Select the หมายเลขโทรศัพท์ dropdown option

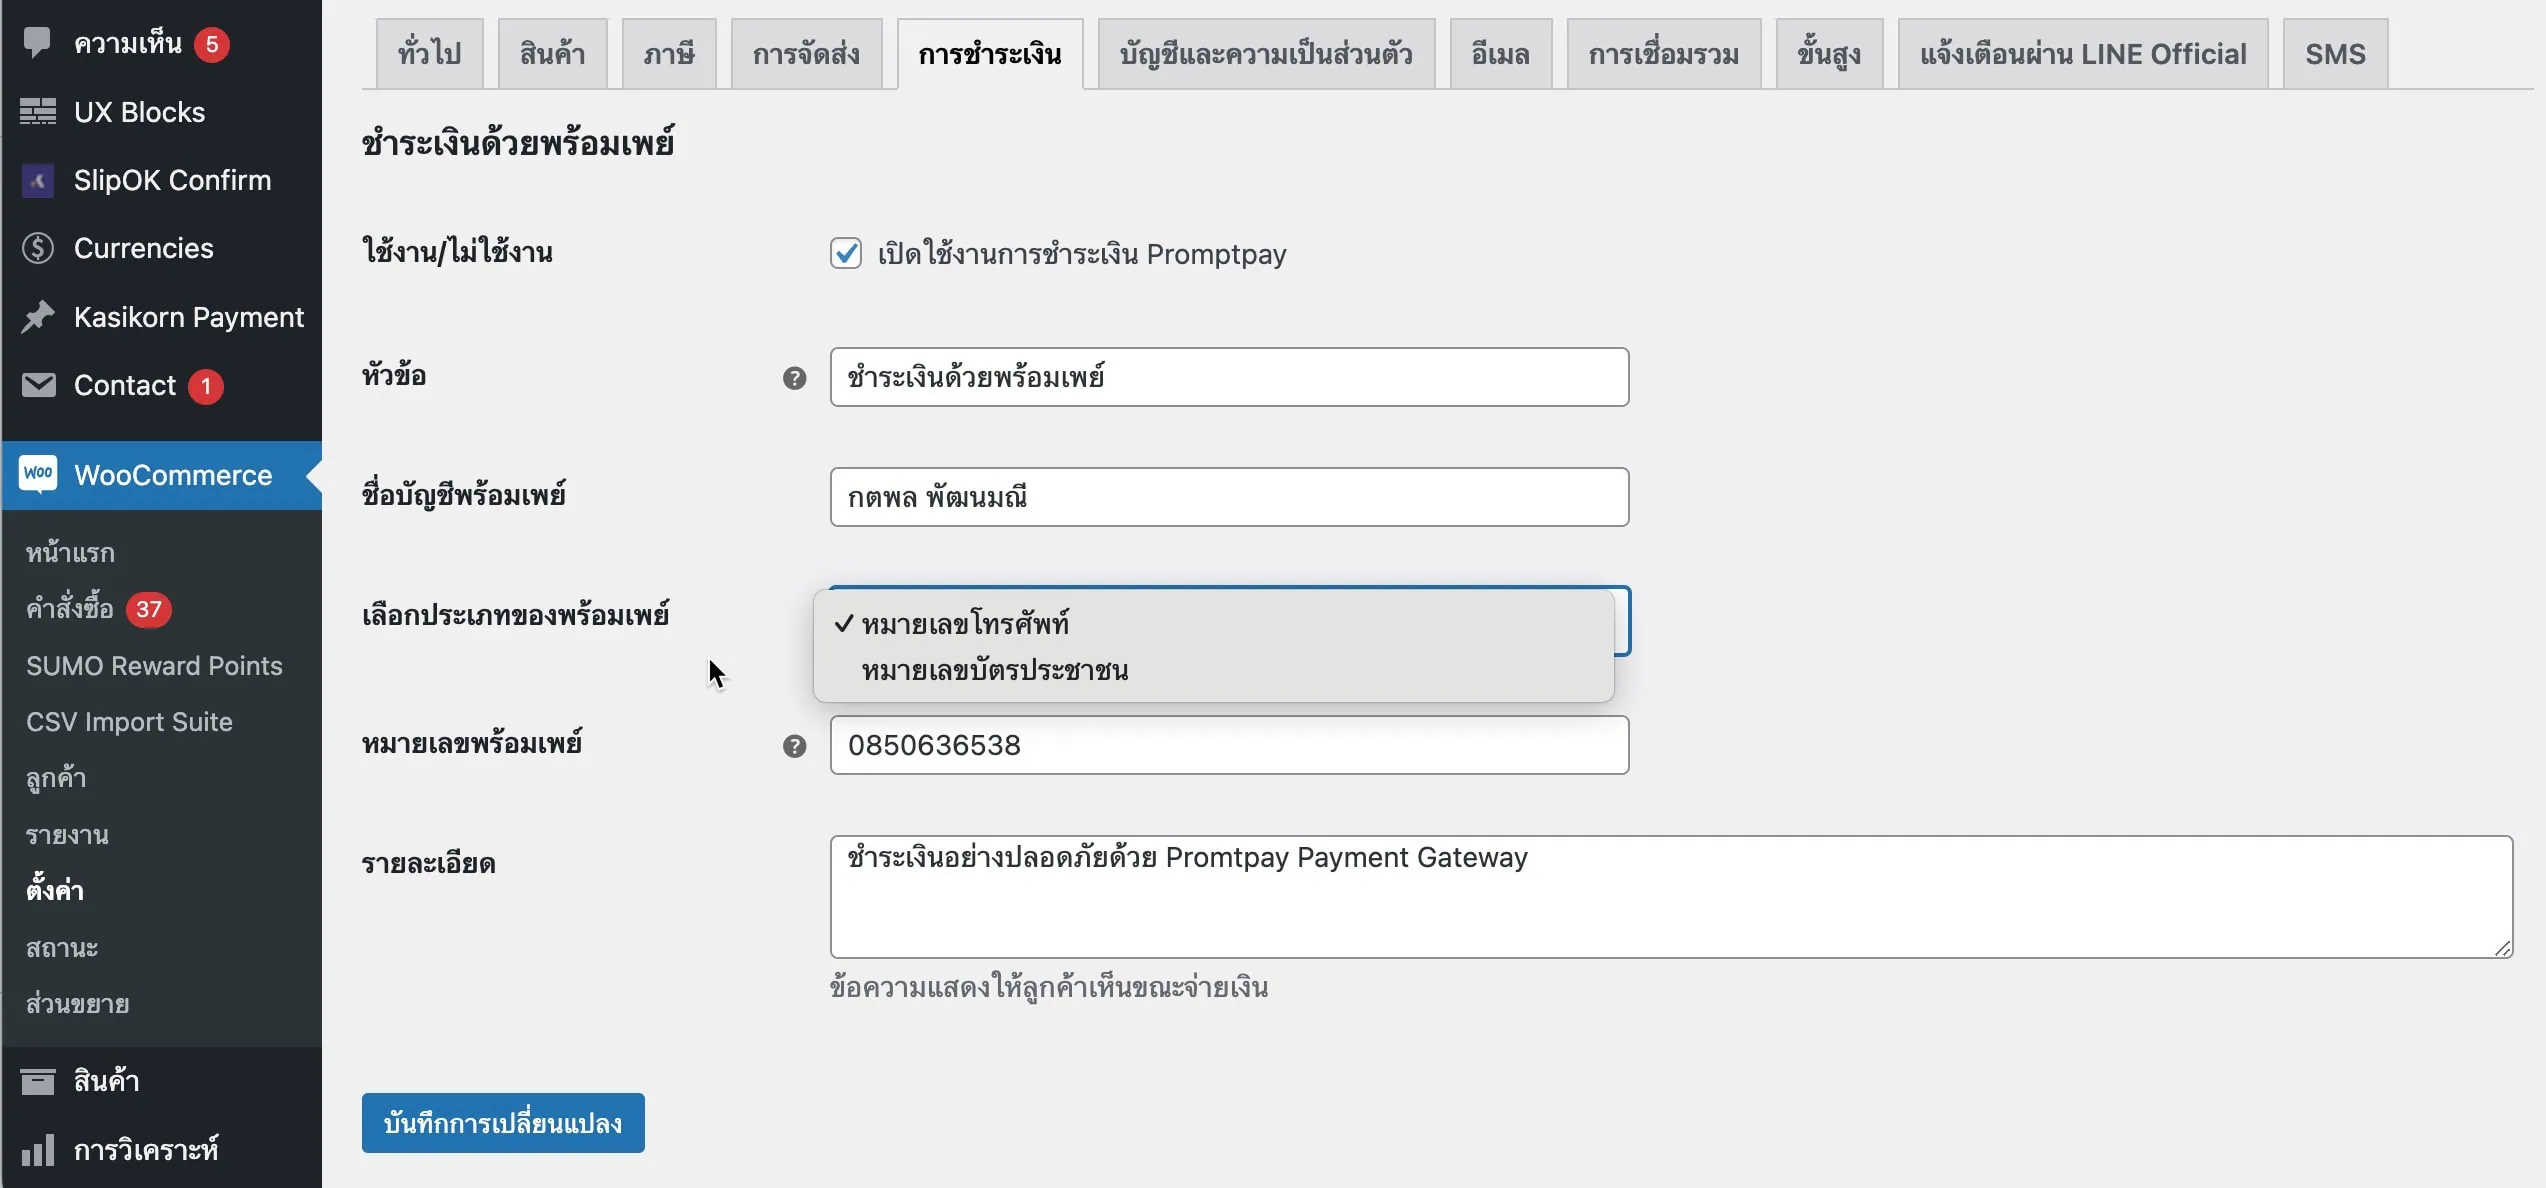[964, 624]
